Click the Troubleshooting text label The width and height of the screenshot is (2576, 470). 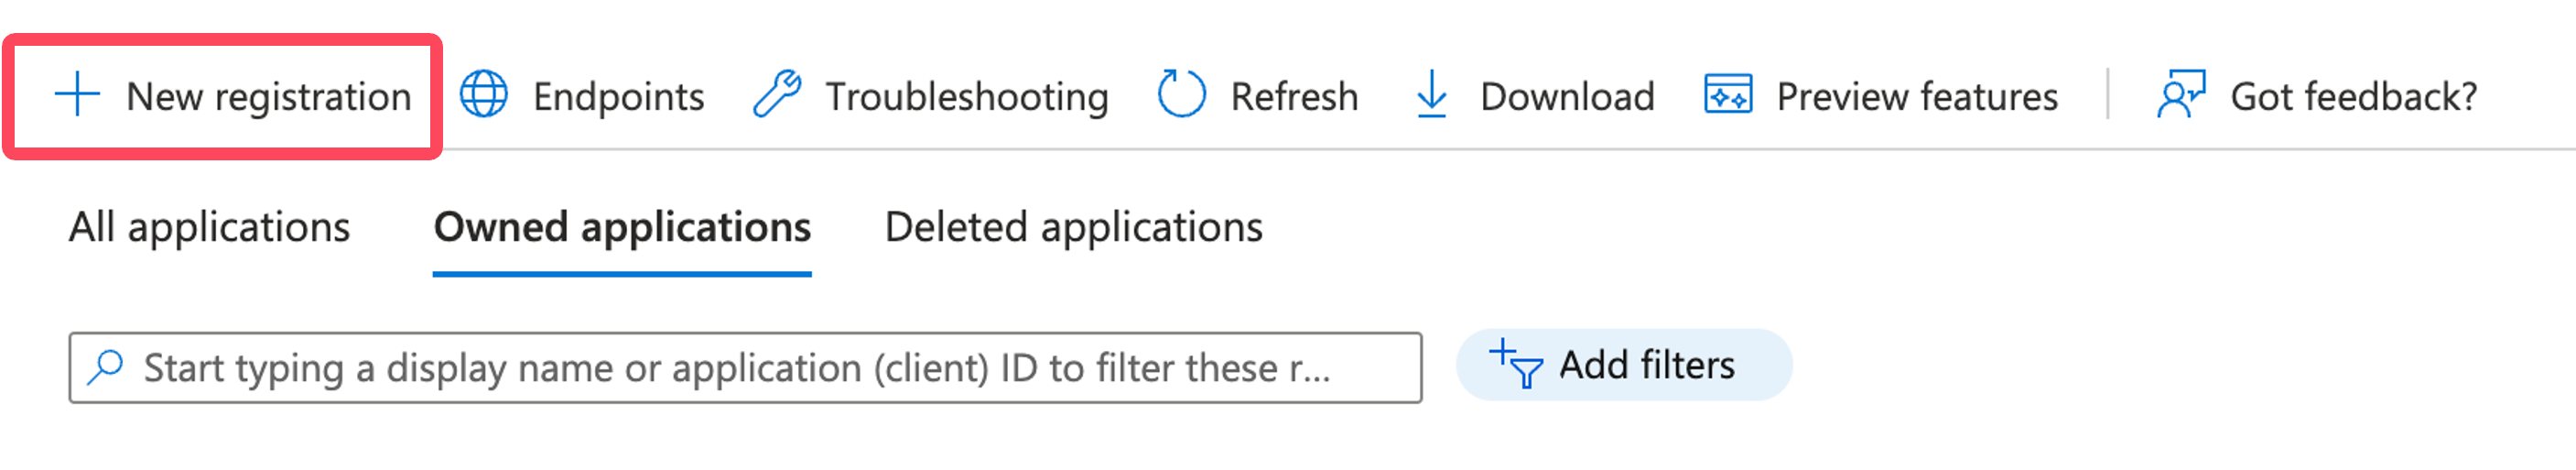point(967,97)
